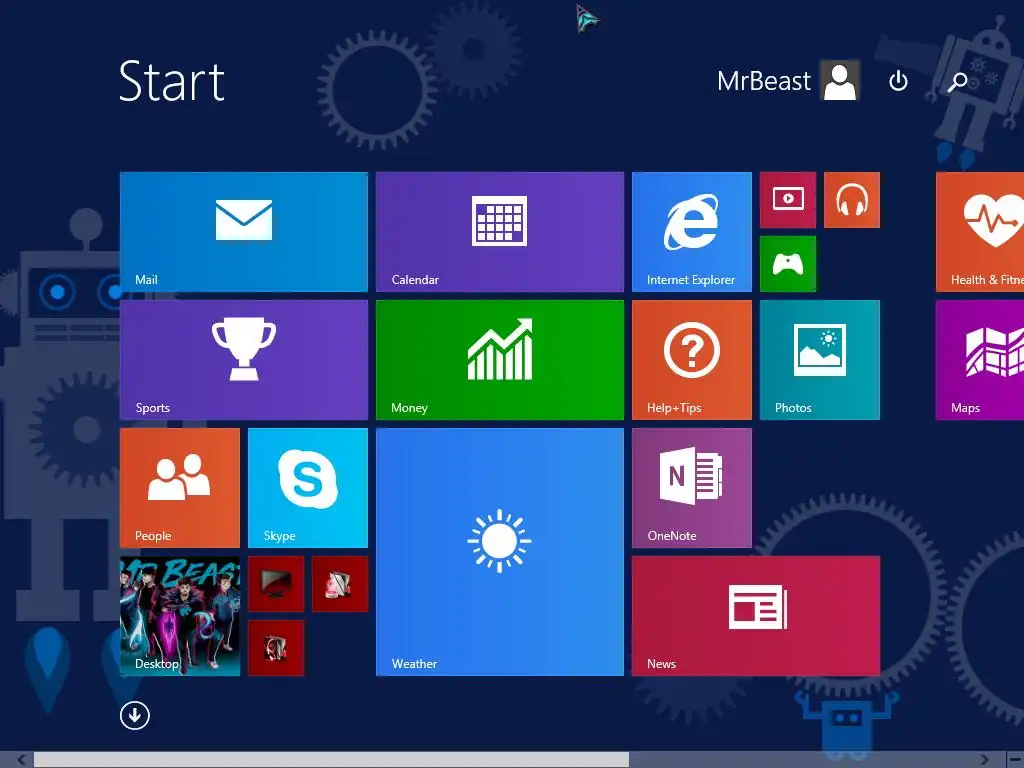Click the scrollbar right arrow
1024x768 pixels.
(985, 760)
